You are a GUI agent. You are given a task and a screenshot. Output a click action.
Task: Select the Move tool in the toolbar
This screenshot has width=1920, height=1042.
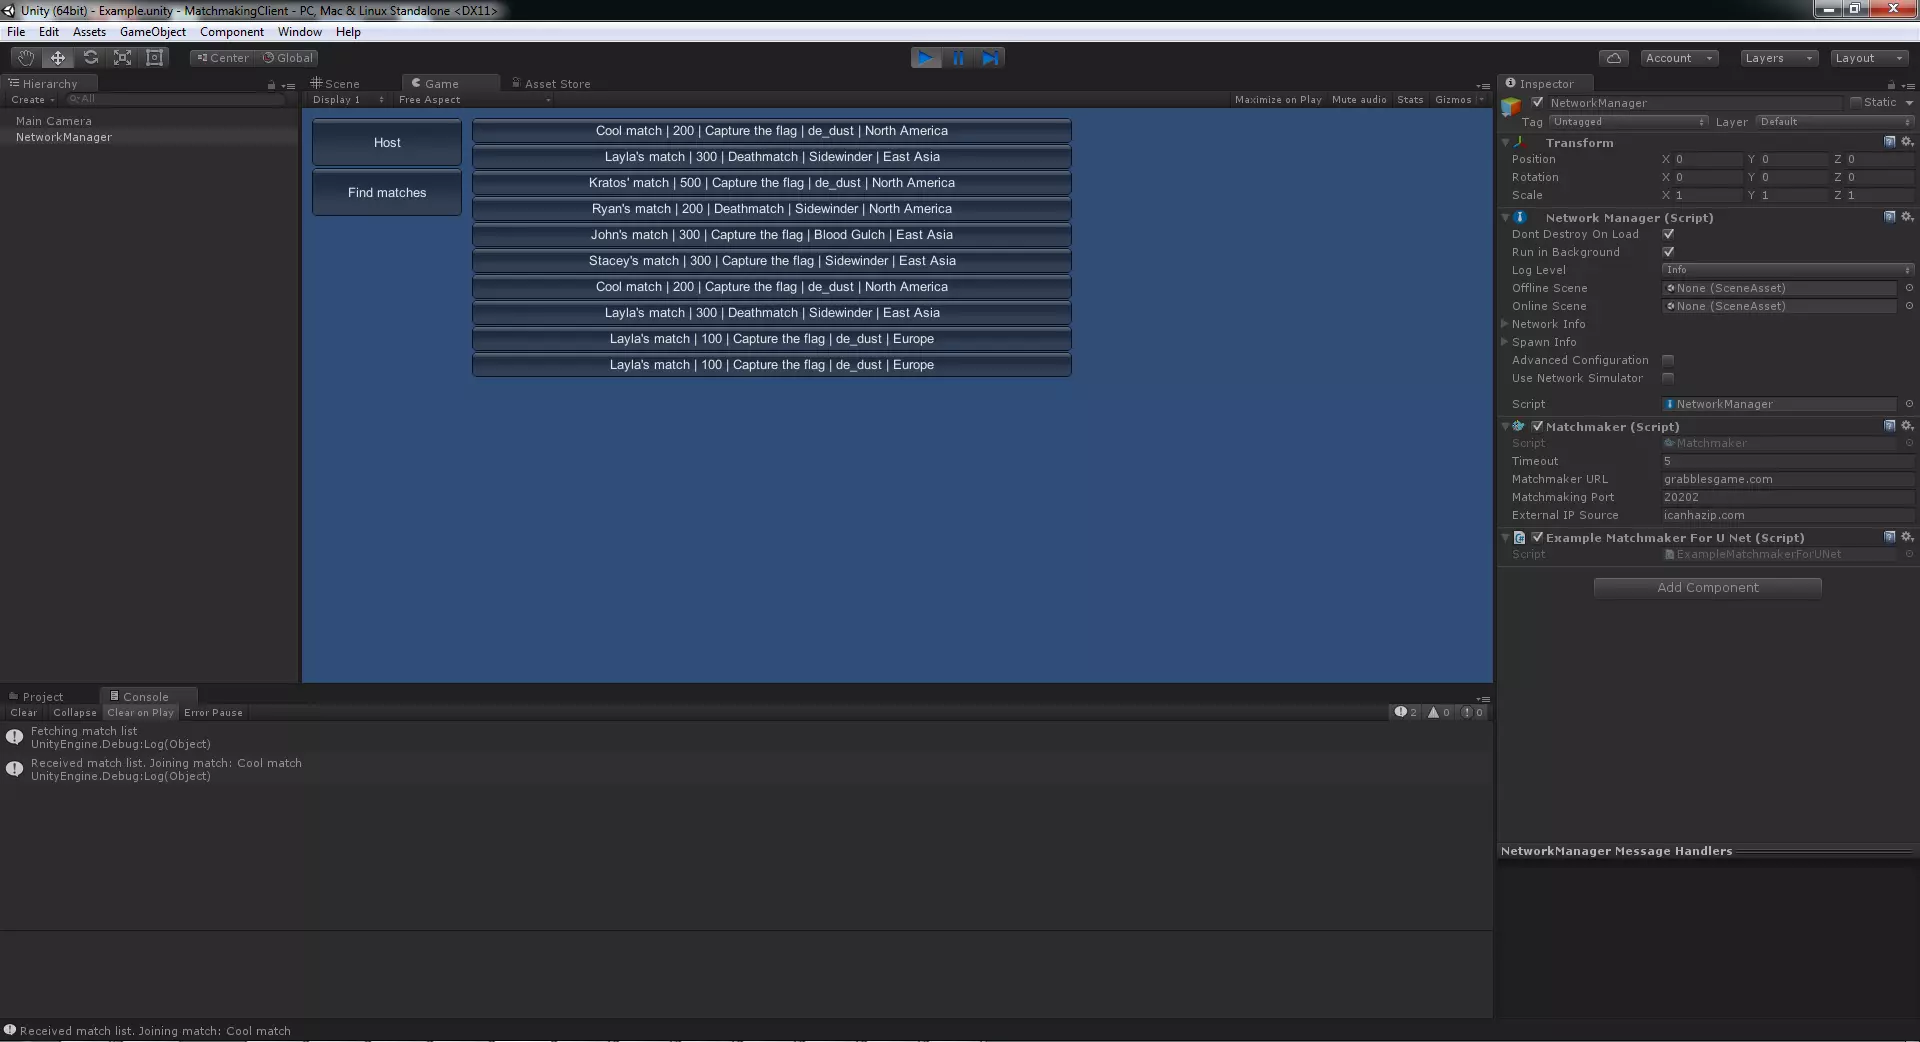[x=58, y=58]
